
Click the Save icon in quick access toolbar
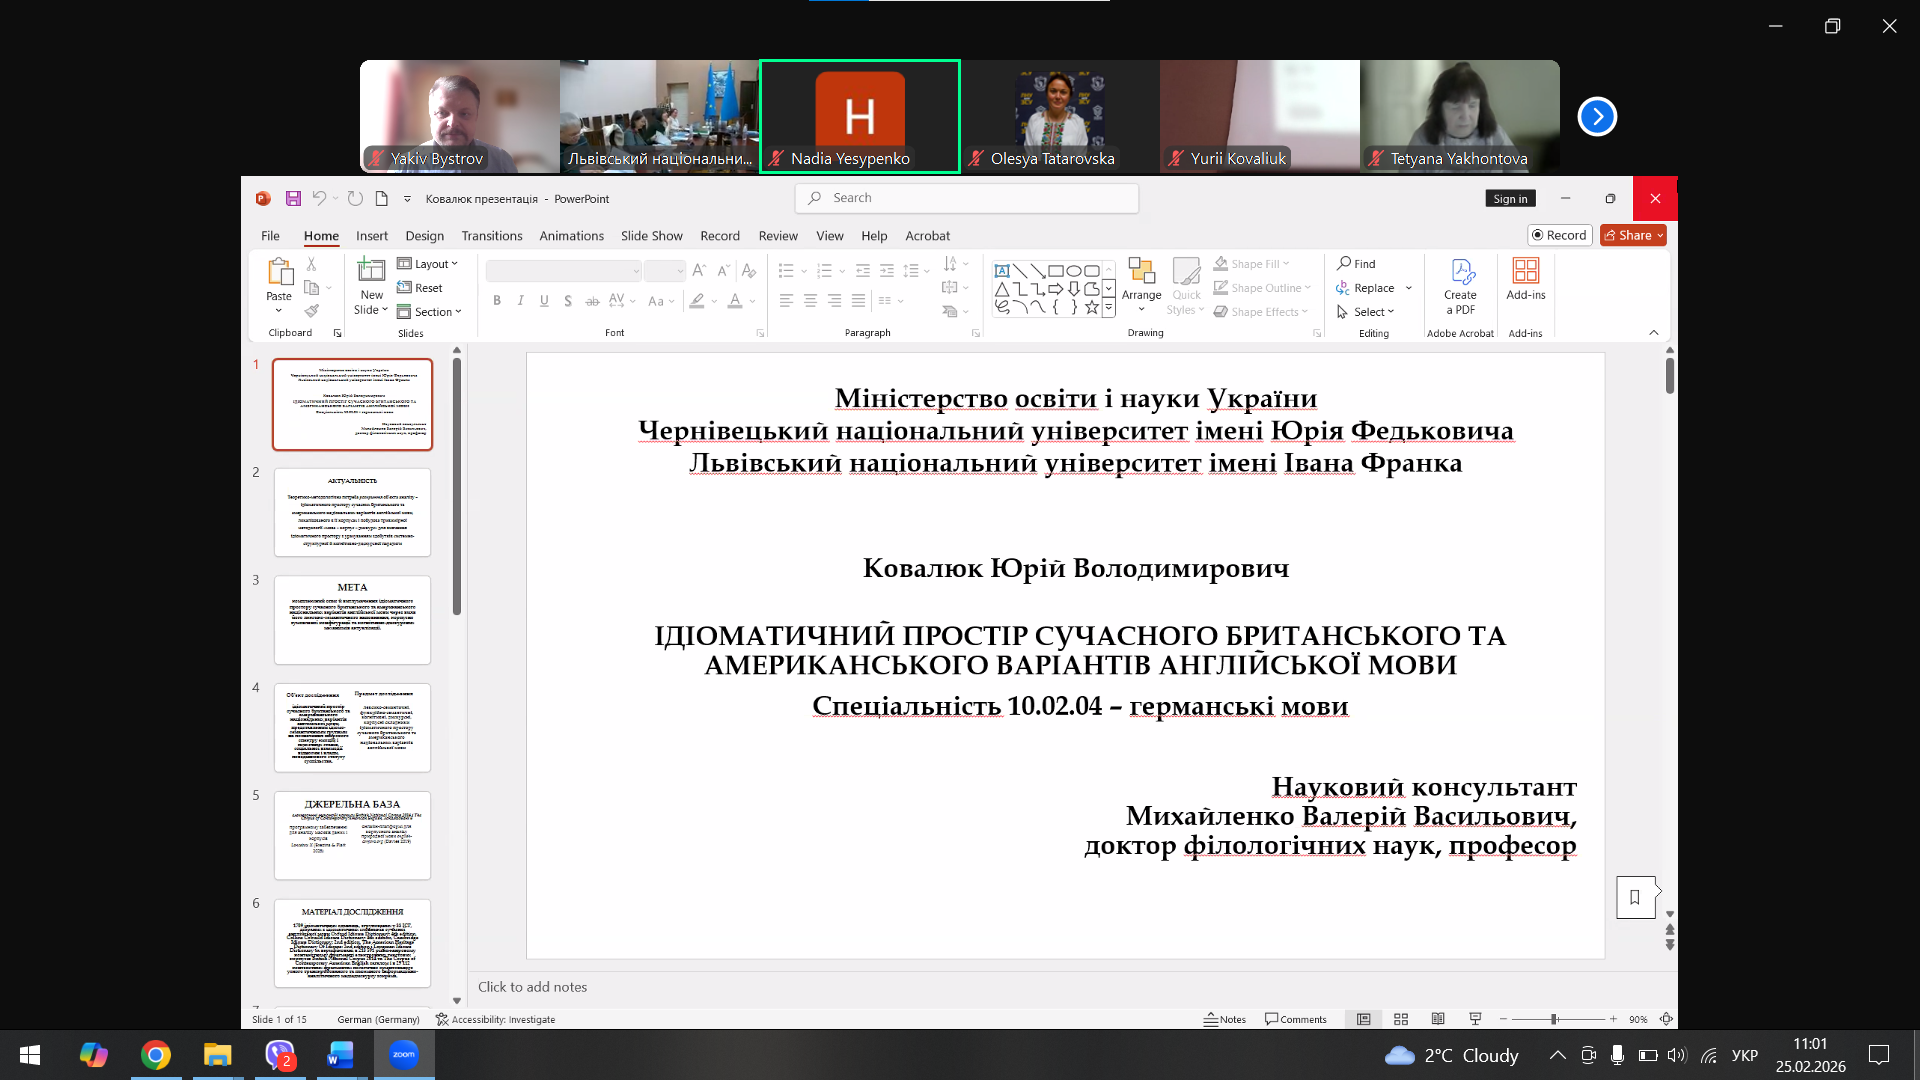[x=293, y=199]
